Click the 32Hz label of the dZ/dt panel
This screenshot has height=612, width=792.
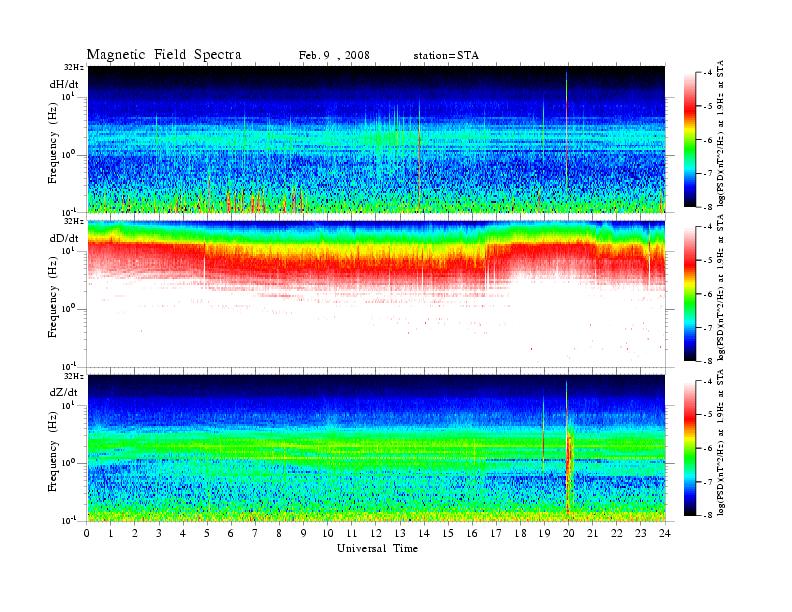pos(73,376)
